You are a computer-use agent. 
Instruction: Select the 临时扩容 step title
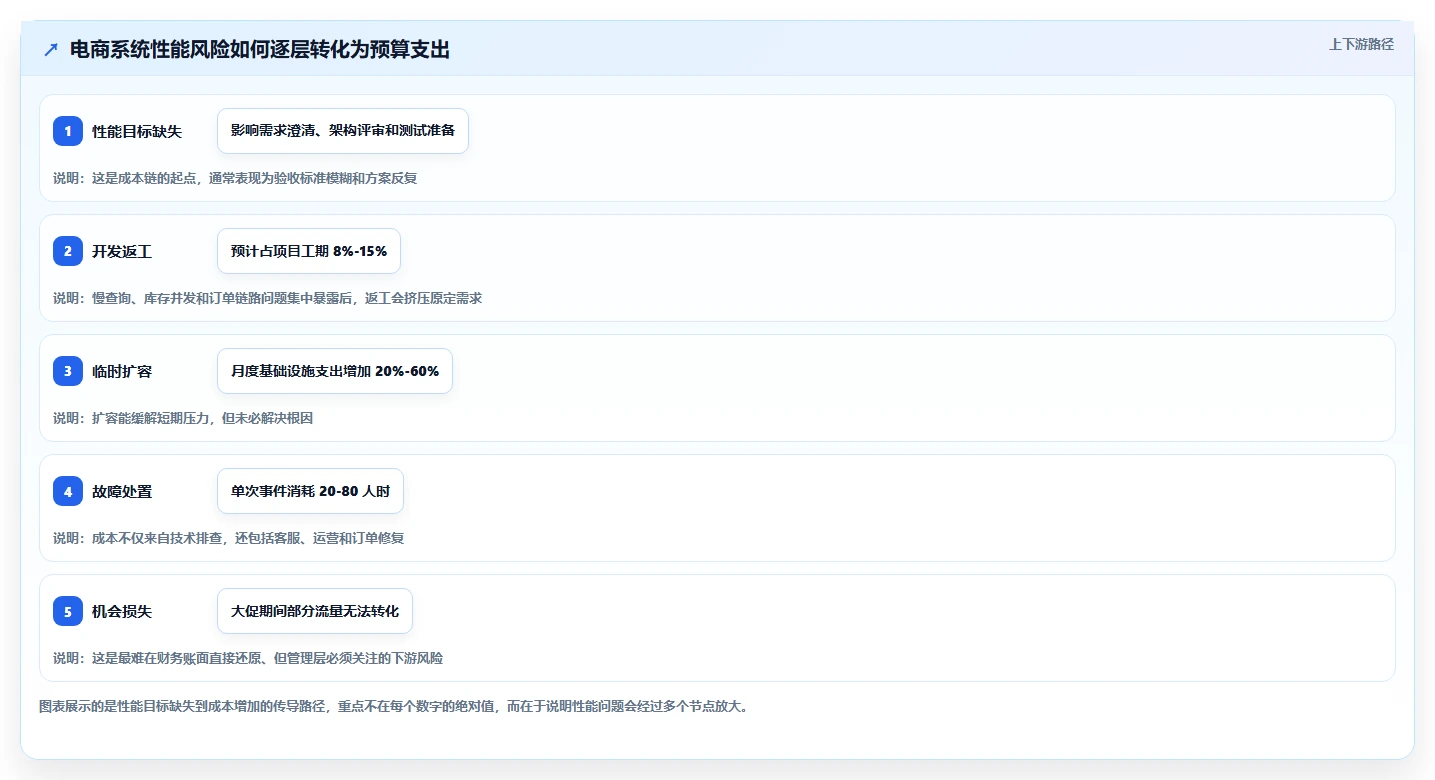click(122, 371)
